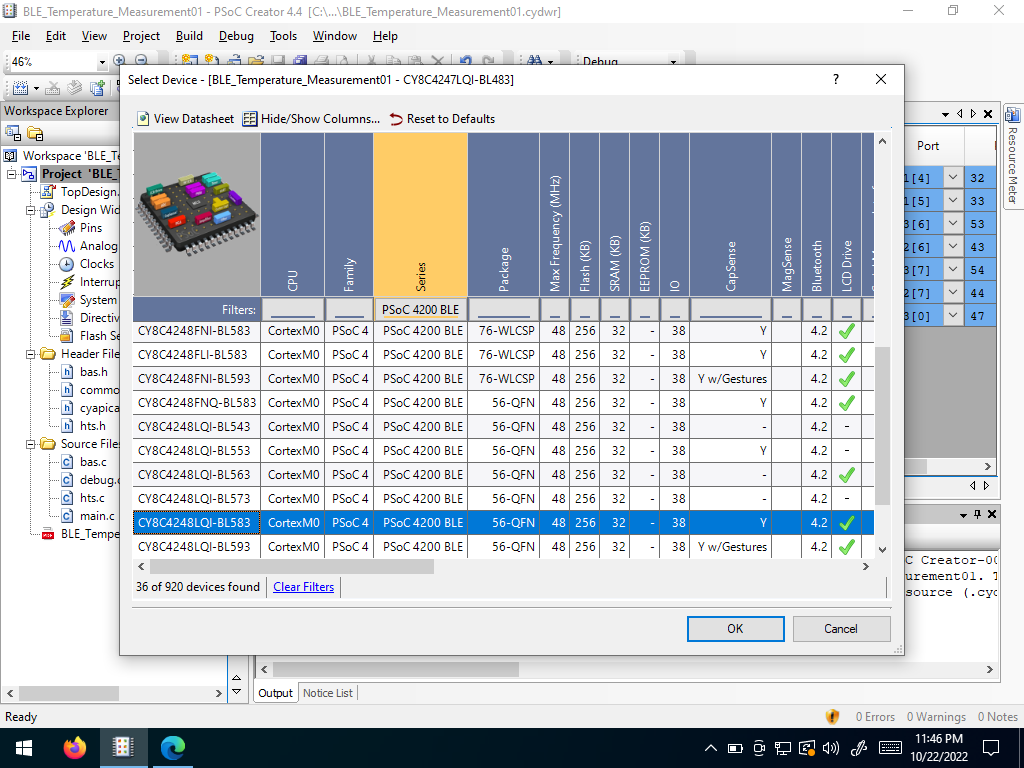
Task: Cancel the Select Device dialog
Action: (841, 629)
